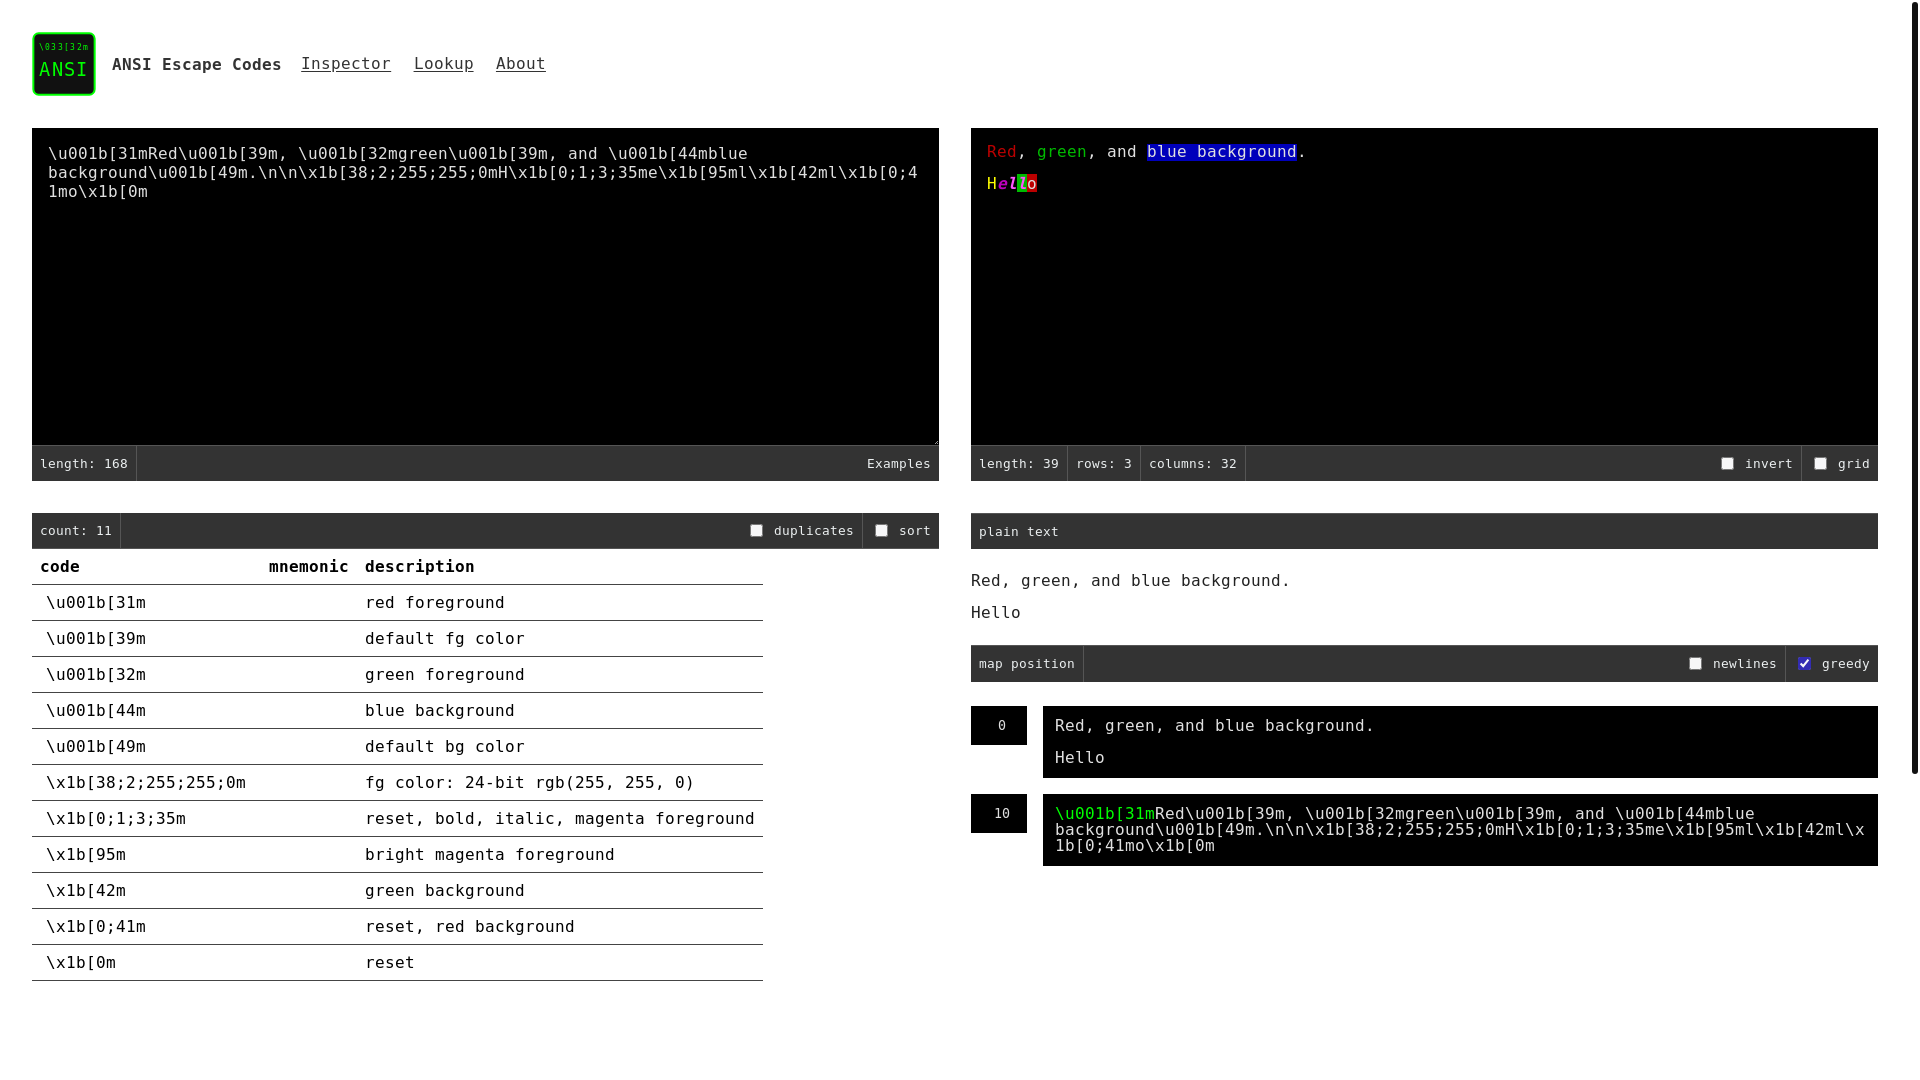Enable the newlines checkbox

(x=1695, y=664)
